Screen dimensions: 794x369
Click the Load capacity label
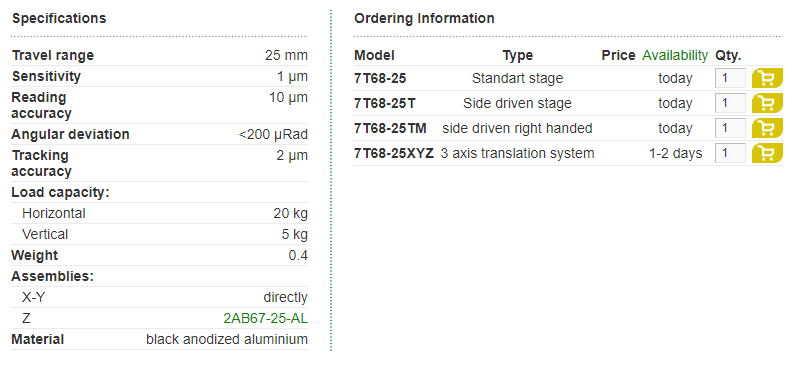[x=60, y=192]
